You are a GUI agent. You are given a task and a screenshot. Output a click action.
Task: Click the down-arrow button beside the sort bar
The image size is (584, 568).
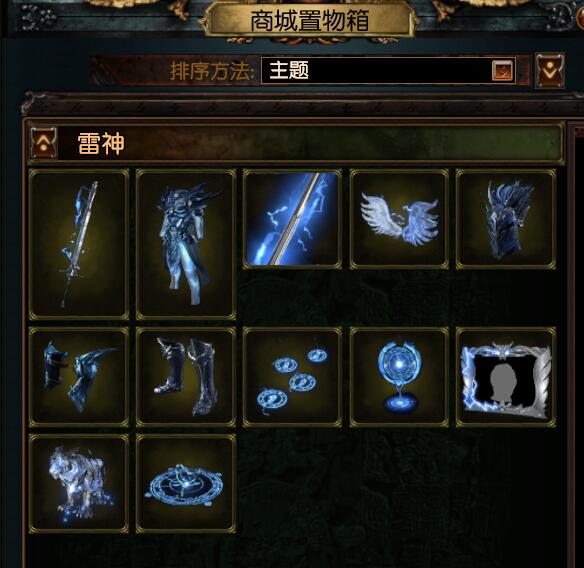[550, 70]
